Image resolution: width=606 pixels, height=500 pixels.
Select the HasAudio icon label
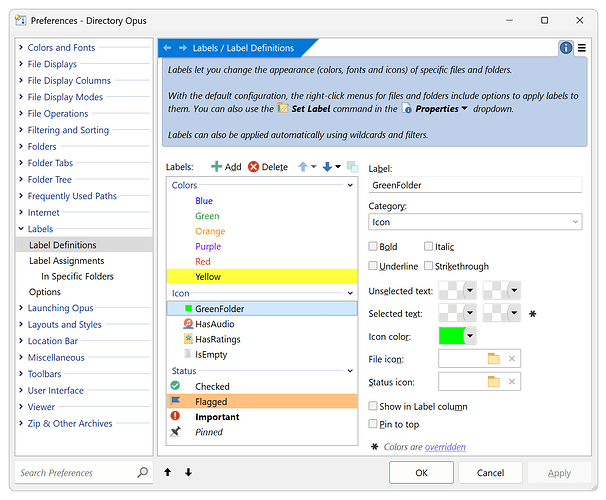click(x=262, y=324)
